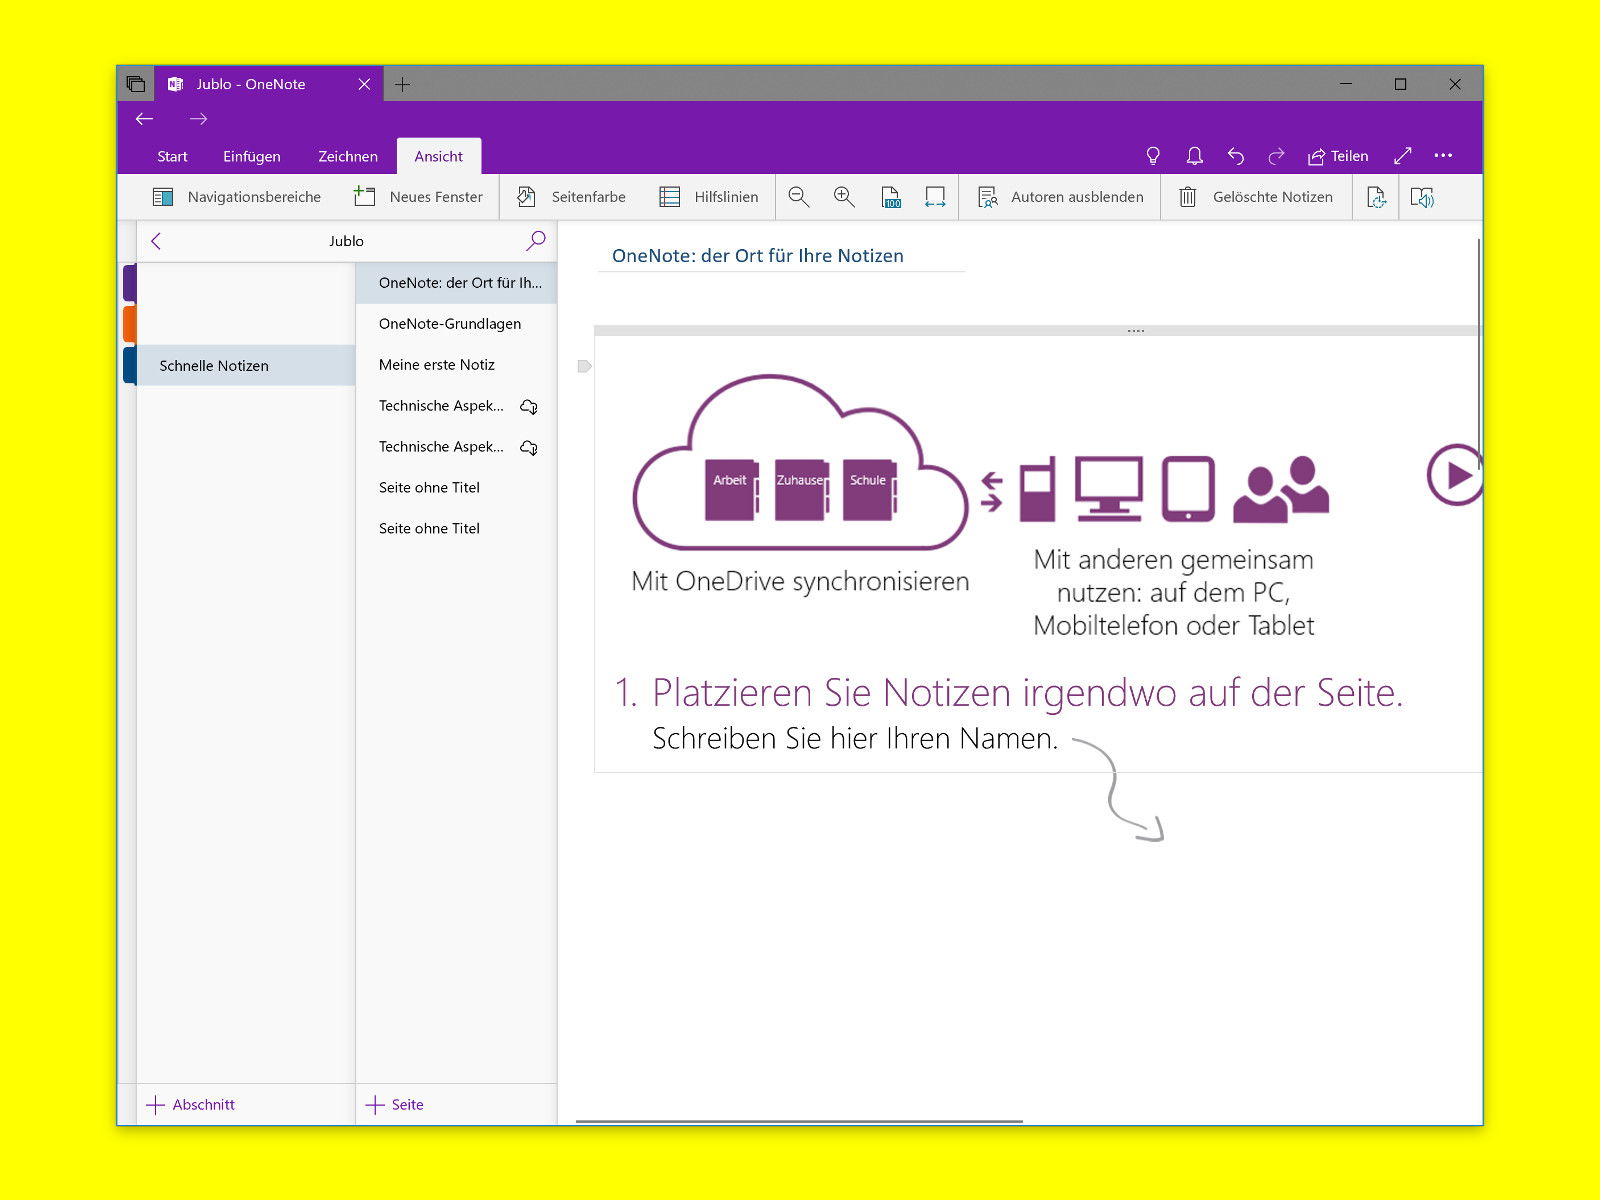The width and height of the screenshot is (1600, 1200).
Task: Switch to the Zeichnen tab
Action: point(348,156)
